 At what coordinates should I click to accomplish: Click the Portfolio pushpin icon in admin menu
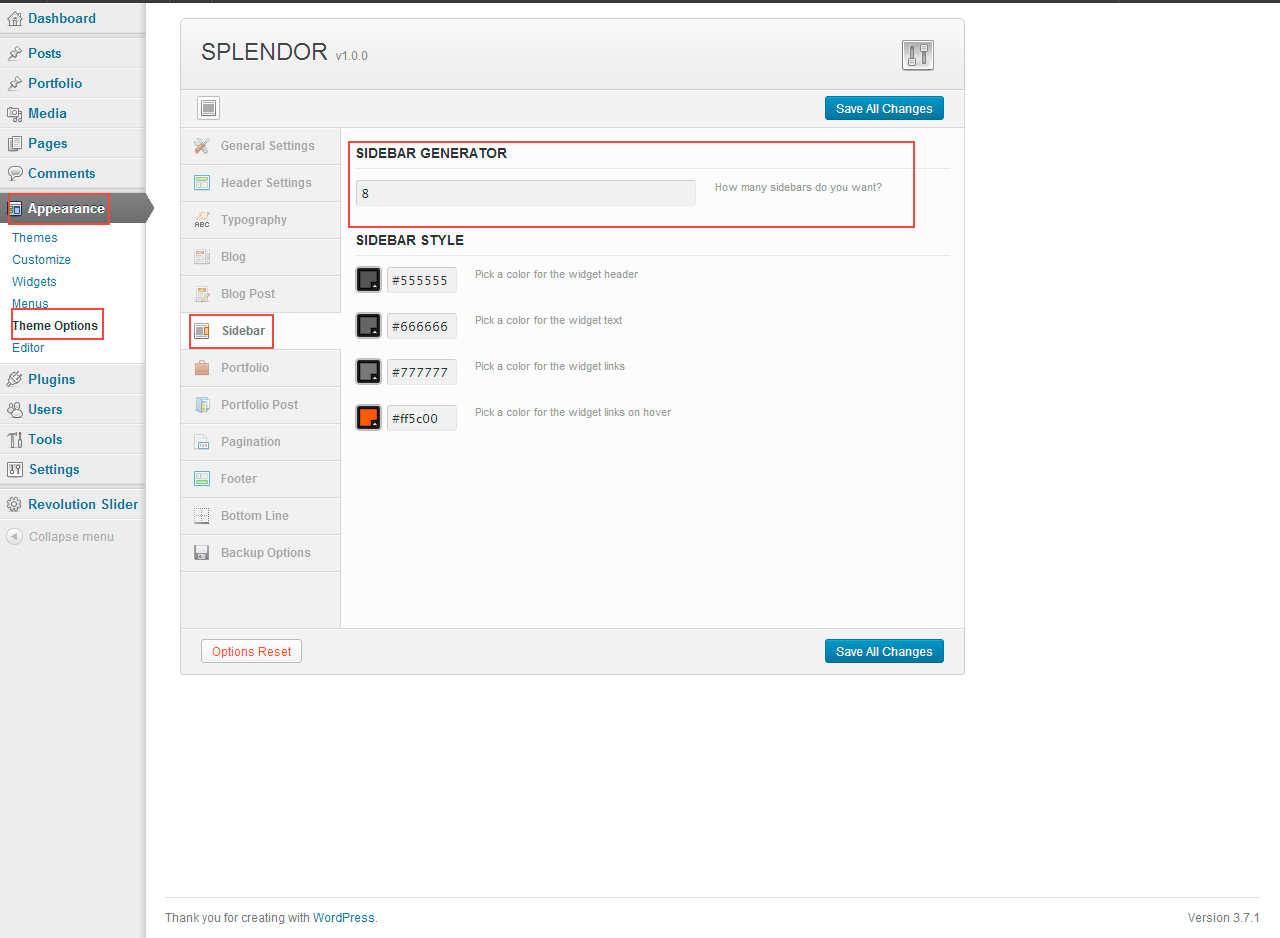(x=15, y=84)
